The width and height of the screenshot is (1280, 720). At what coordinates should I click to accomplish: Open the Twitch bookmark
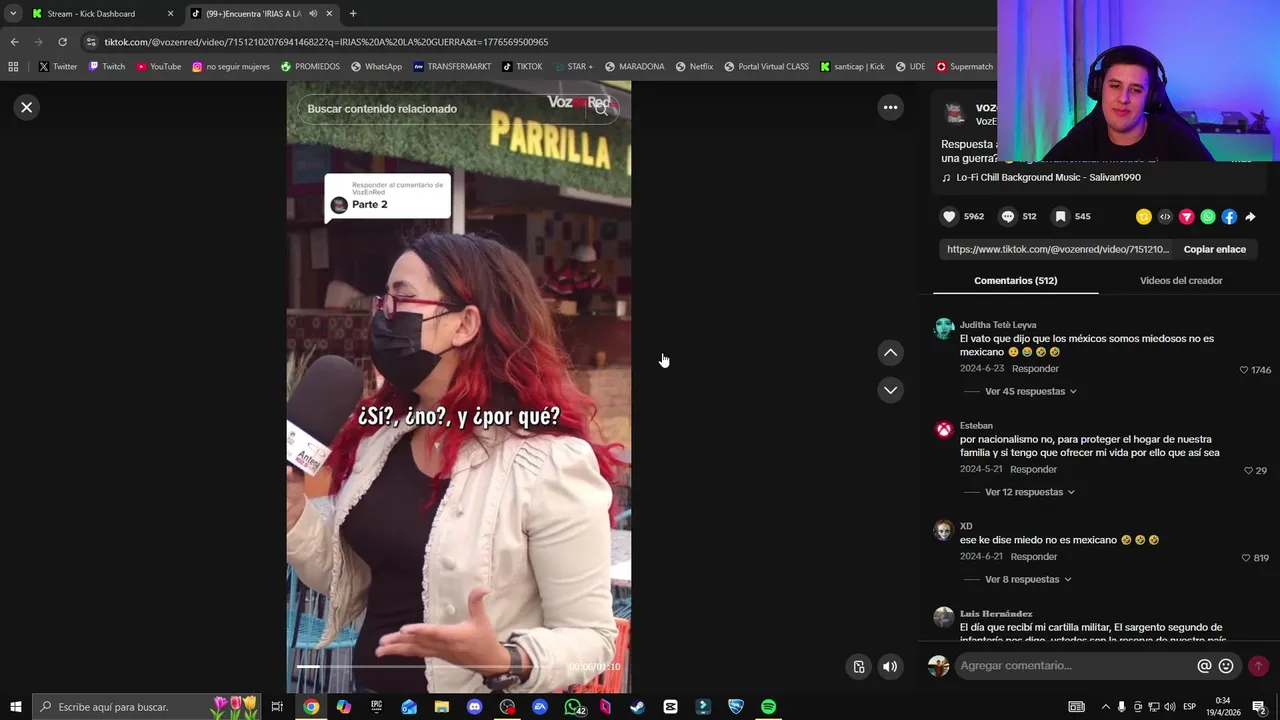(107, 67)
